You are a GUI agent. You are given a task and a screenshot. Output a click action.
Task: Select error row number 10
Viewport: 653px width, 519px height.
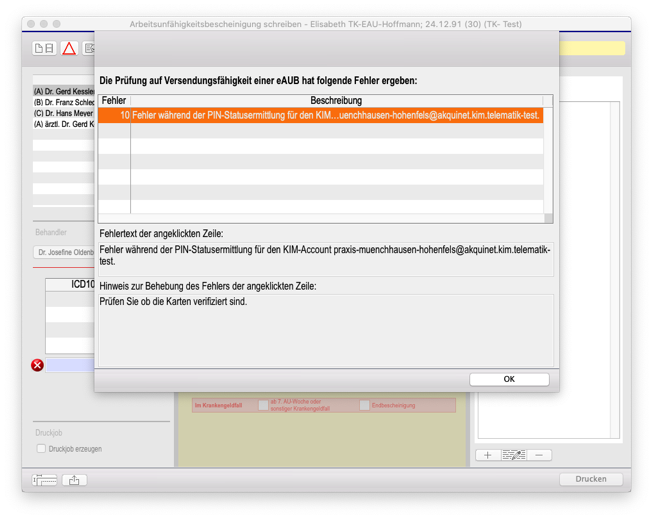pos(320,115)
